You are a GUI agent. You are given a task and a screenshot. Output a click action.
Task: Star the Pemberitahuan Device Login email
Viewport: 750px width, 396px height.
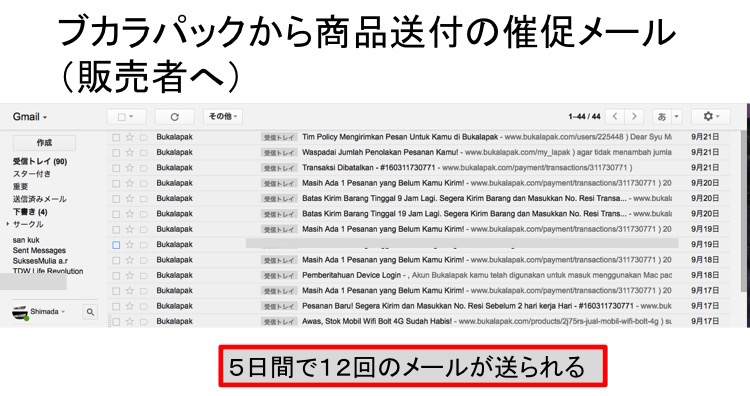coord(130,275)
